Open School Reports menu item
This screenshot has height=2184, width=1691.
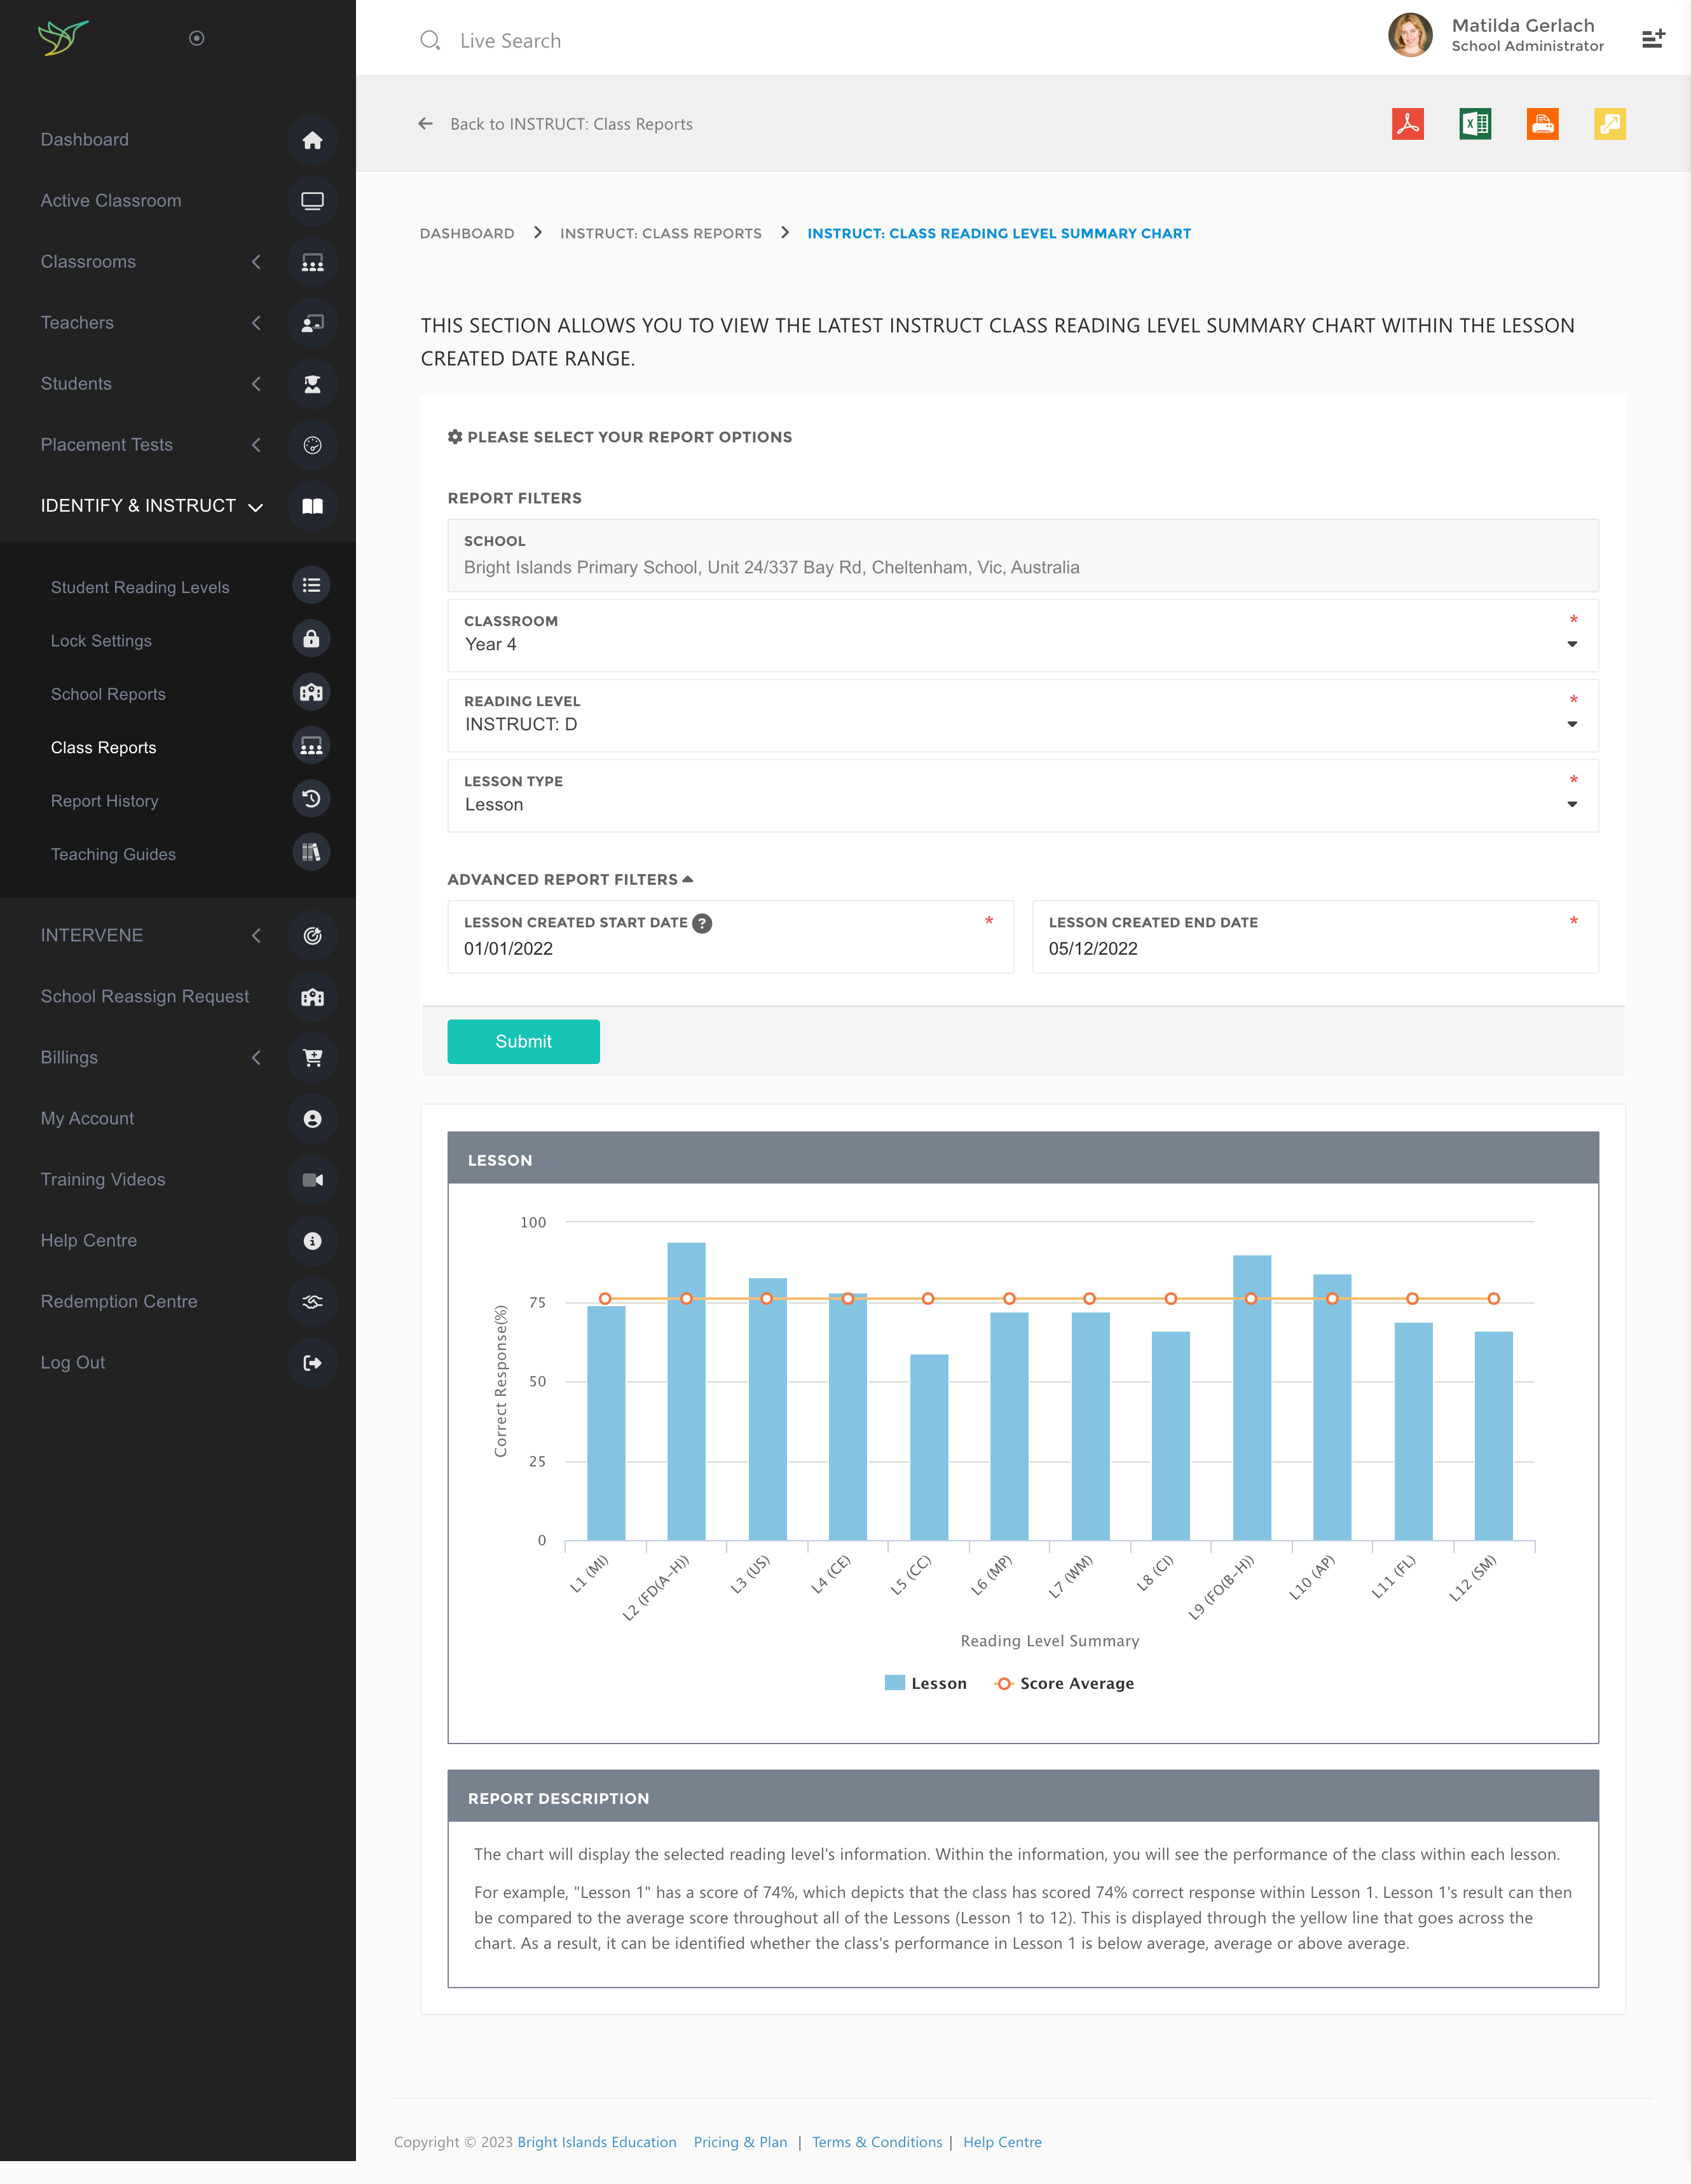click(x=108, y=694)
